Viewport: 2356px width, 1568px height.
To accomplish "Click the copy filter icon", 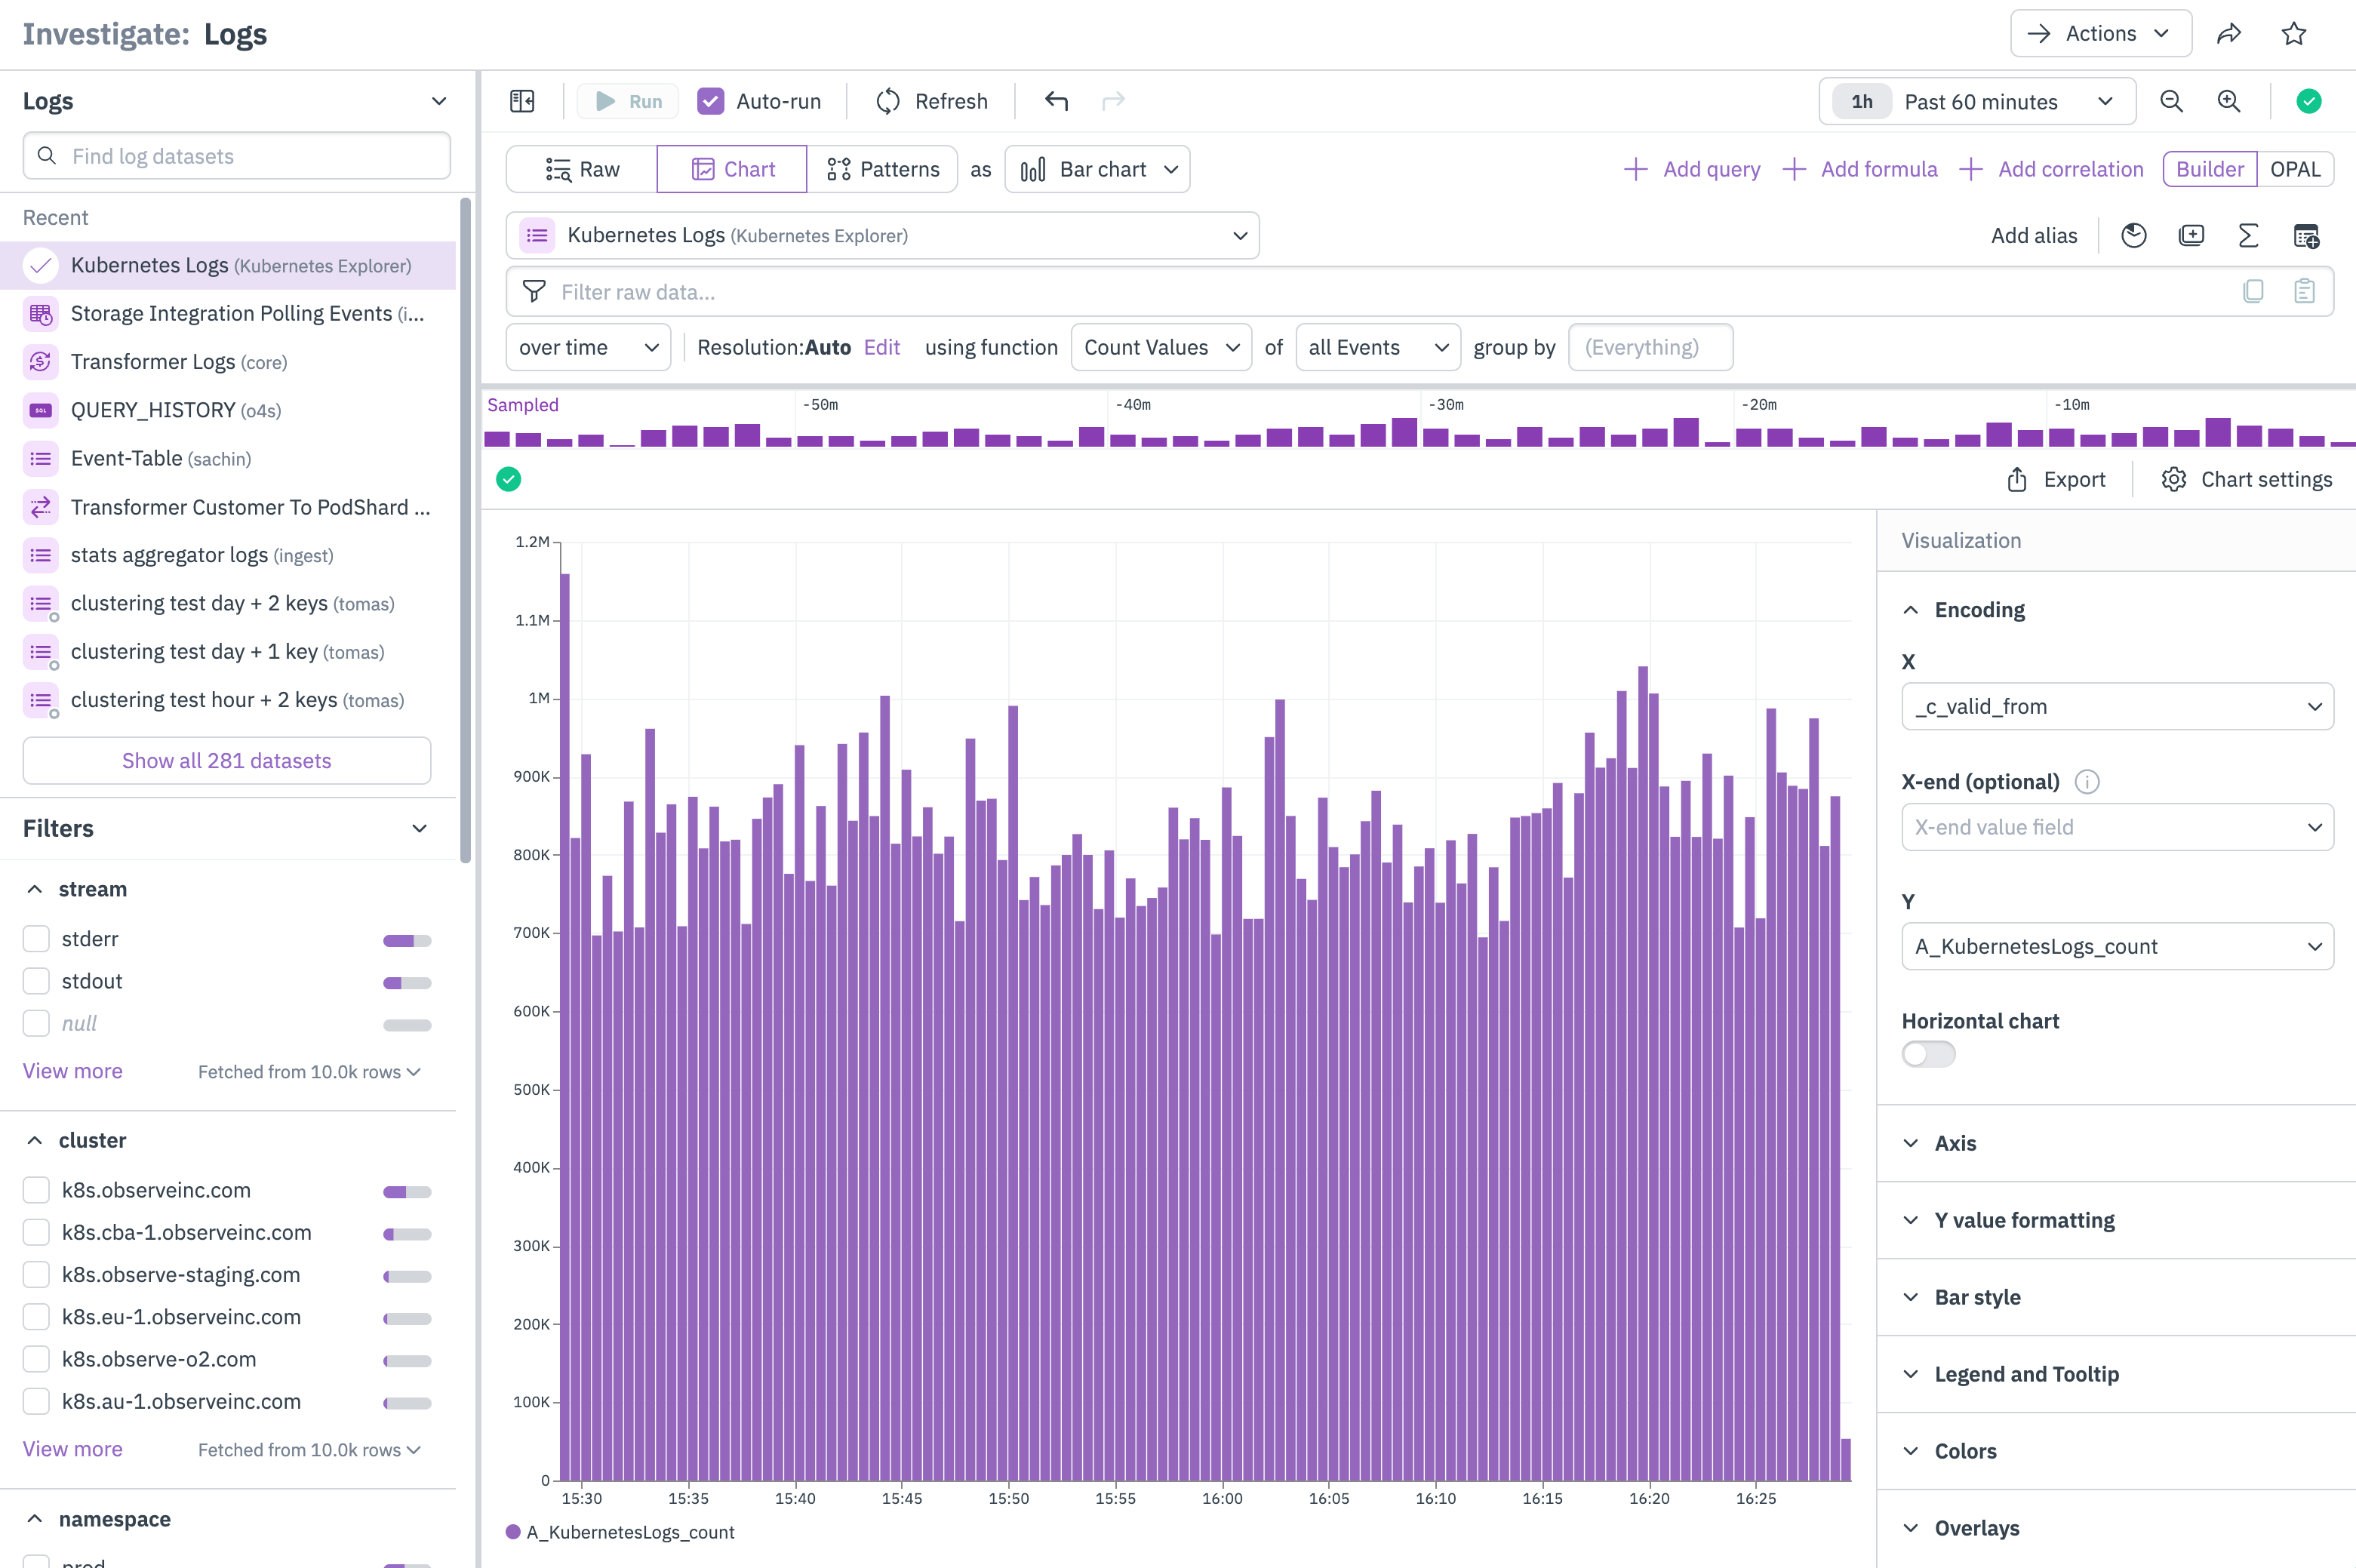I will 2253,291.
